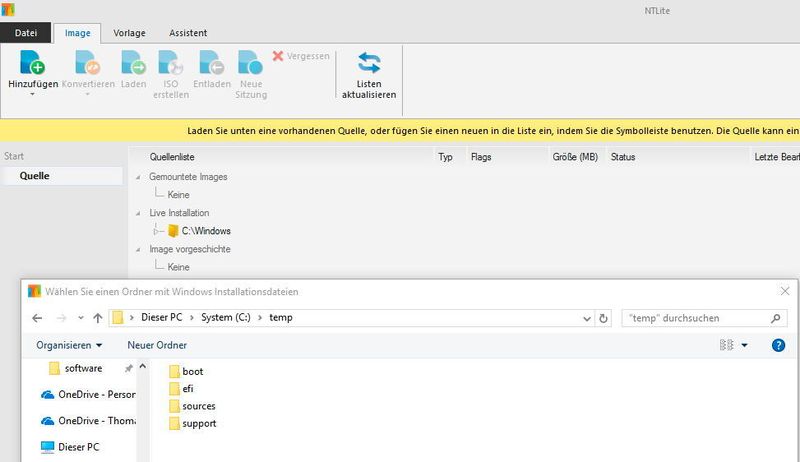
Task: Open the Hinzufügen dropdown arrow
Action: 32,94
